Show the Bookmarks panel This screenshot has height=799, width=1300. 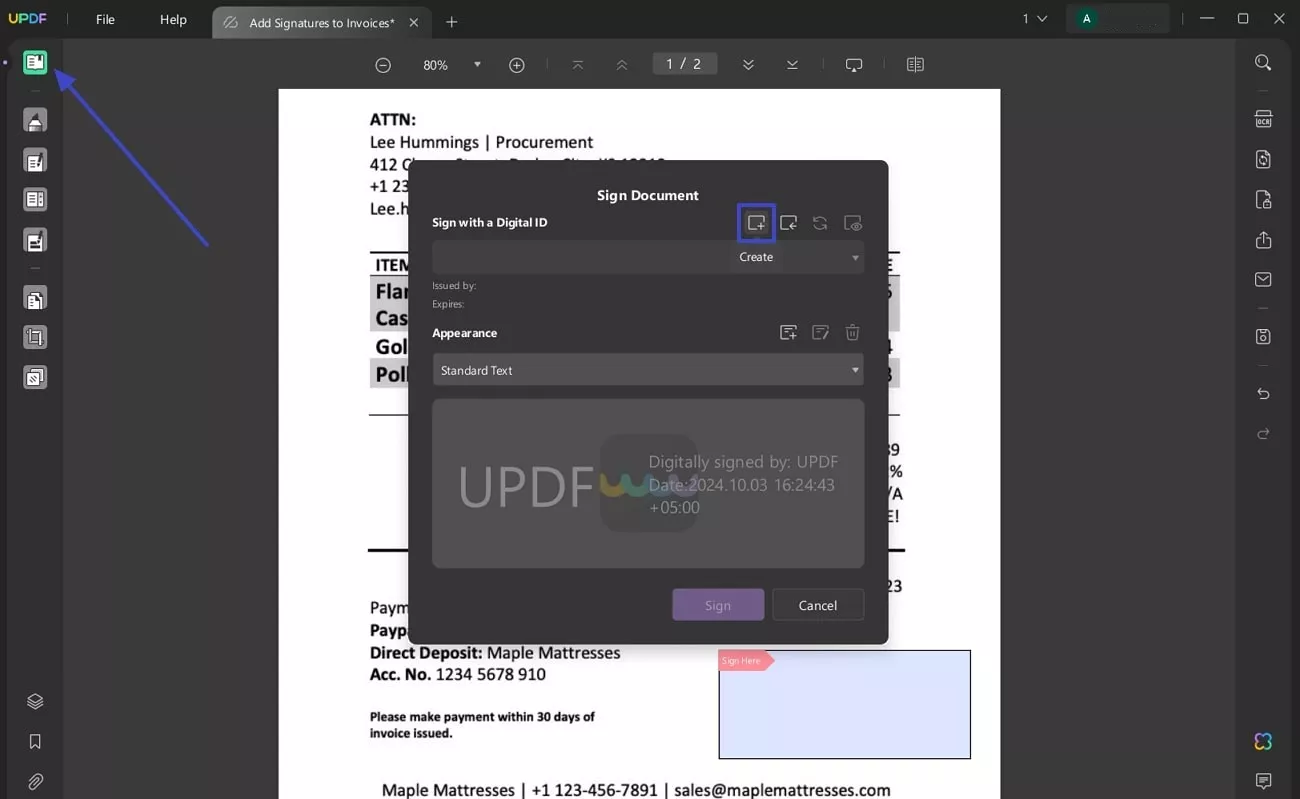click(35, 741)
